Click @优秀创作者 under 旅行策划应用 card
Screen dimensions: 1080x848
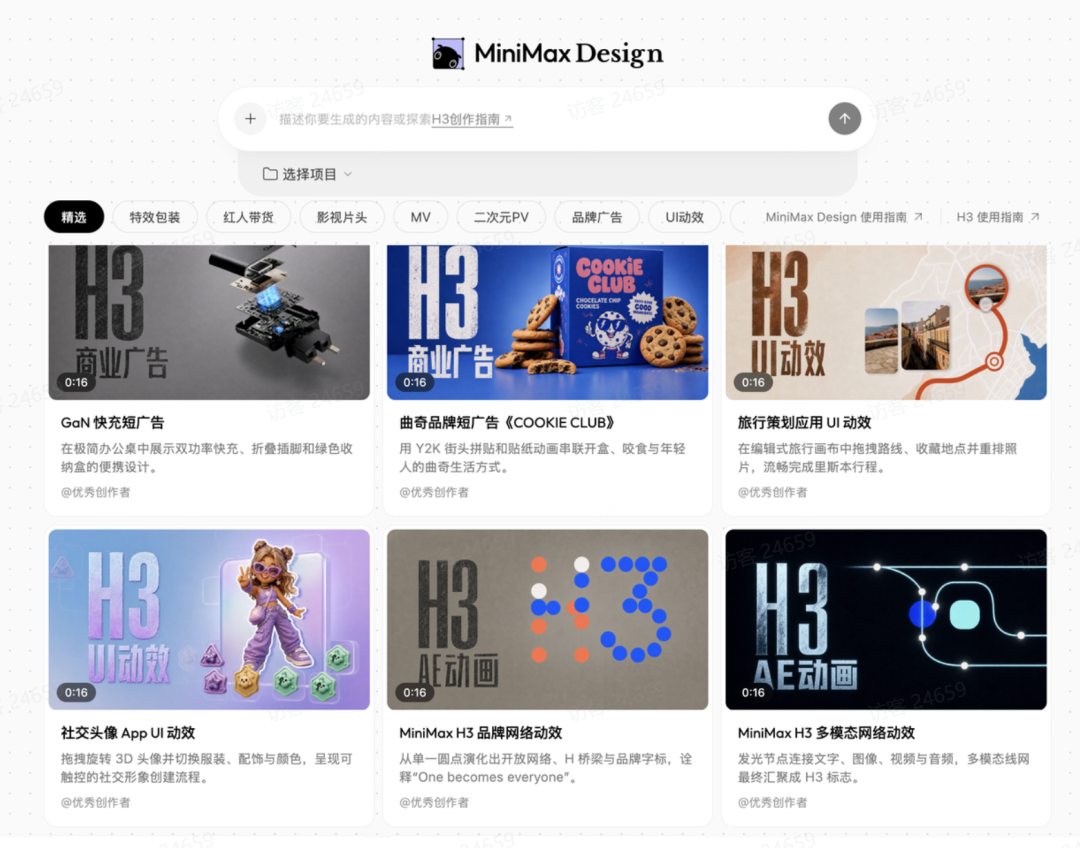(x=773, y=492)
